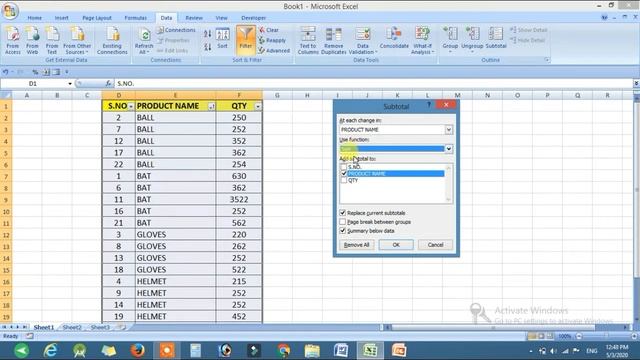The height and width of the screenshot is (360, 640).
Task: Click Remove Duplicates
Action: point(333,40)
